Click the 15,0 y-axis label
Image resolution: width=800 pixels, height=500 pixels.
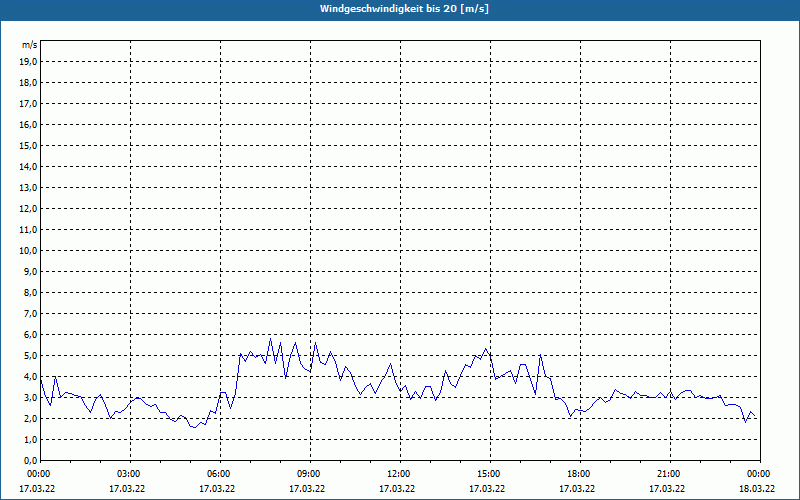(x=29, y=145)
